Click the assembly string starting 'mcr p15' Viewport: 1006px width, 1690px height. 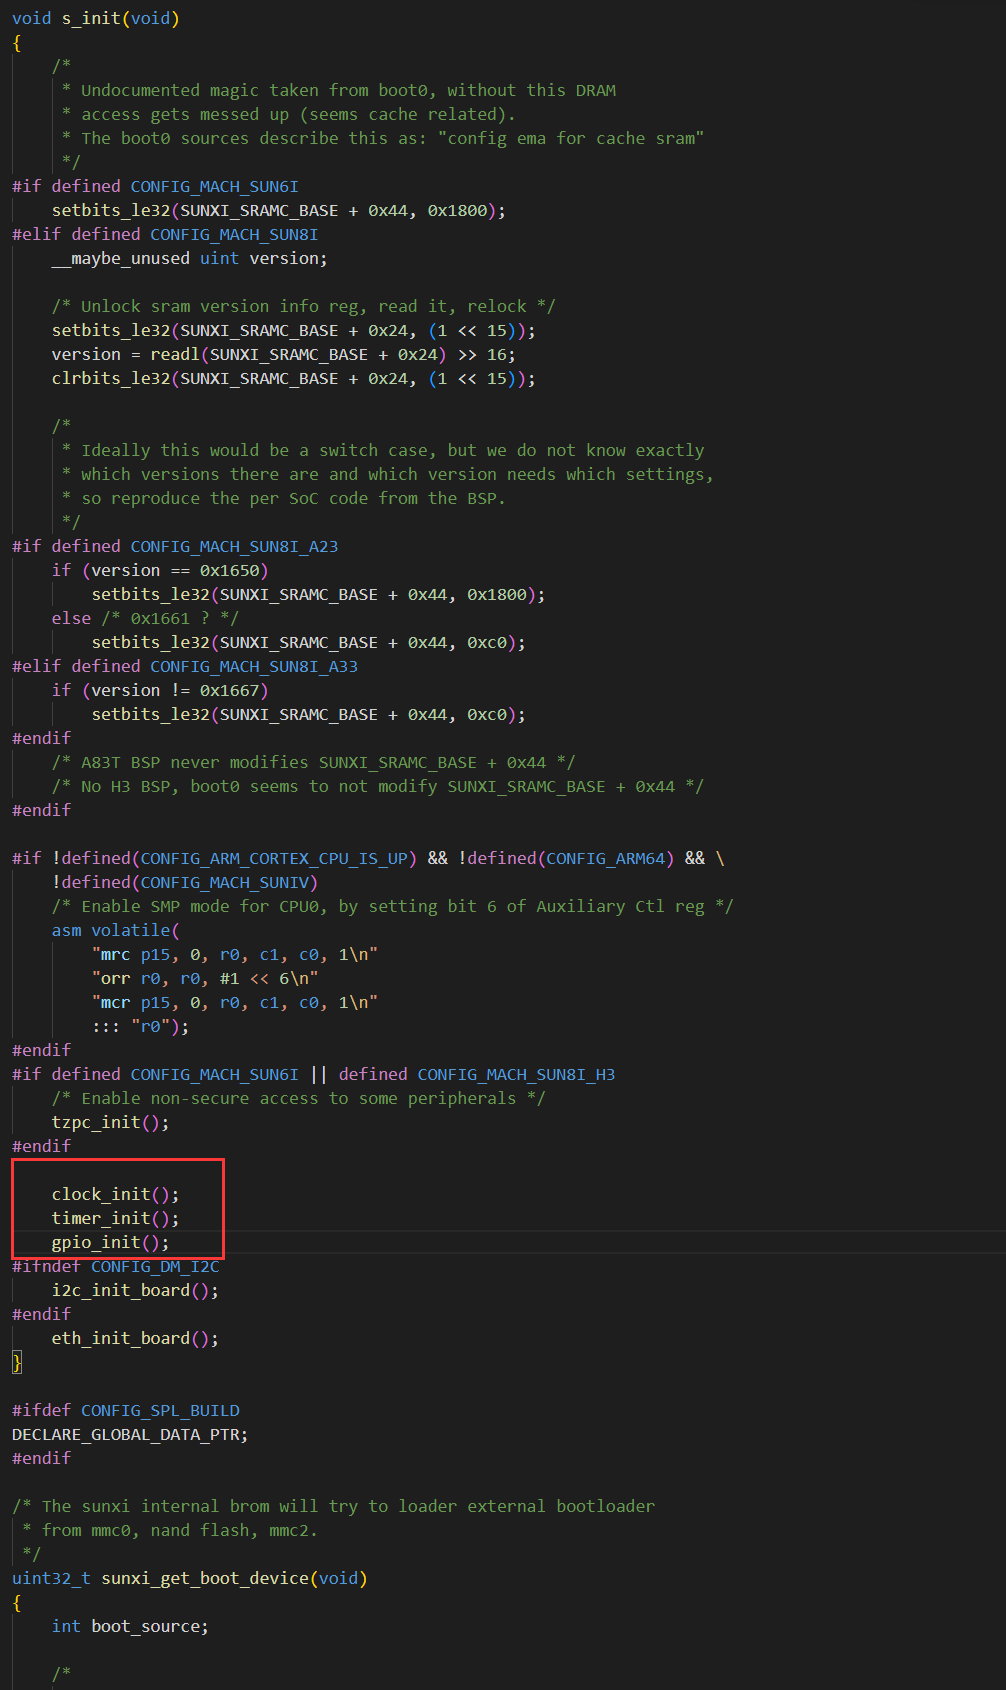pos(235,1002)
